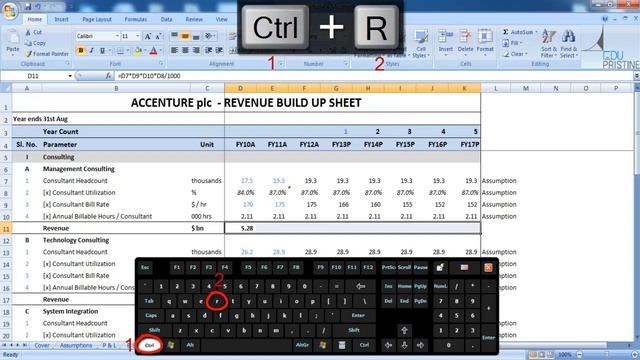
Task: Activate the Format Painter
Action: (x=47, y=53)
